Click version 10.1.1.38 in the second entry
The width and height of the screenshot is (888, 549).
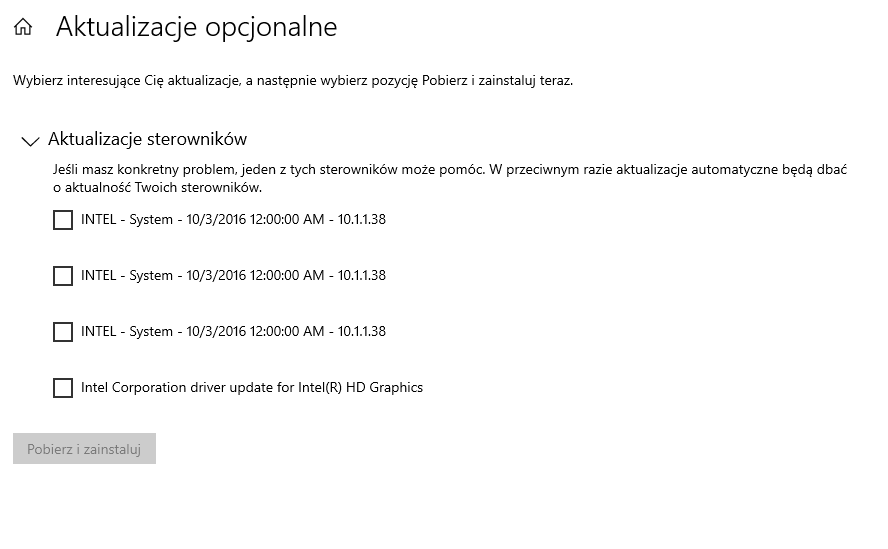coord(362,275)
